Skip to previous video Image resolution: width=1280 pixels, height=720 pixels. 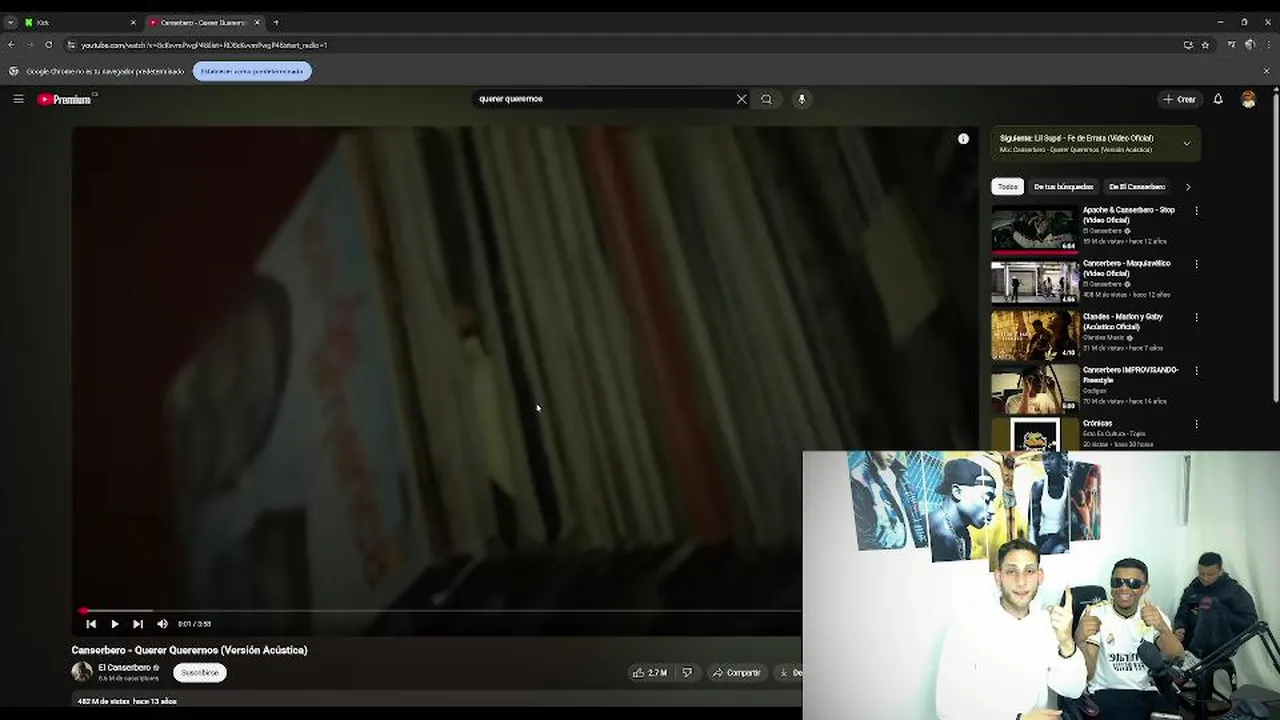(x=91, y=624)
